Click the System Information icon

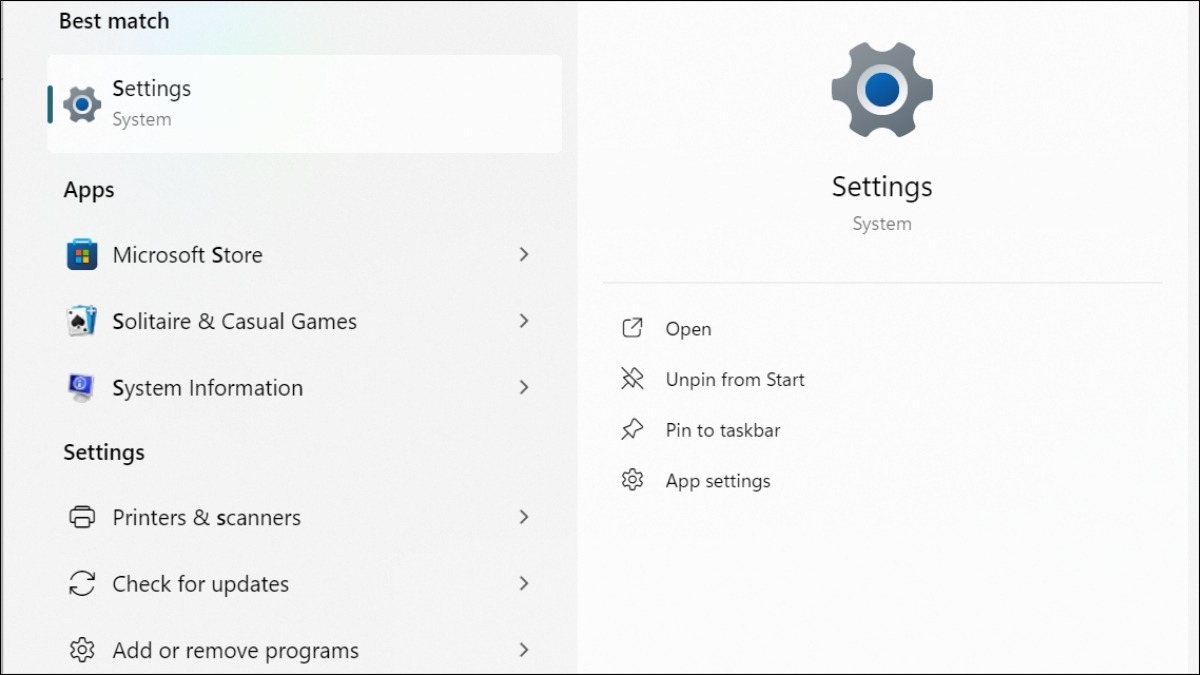[x=82, y=388]
